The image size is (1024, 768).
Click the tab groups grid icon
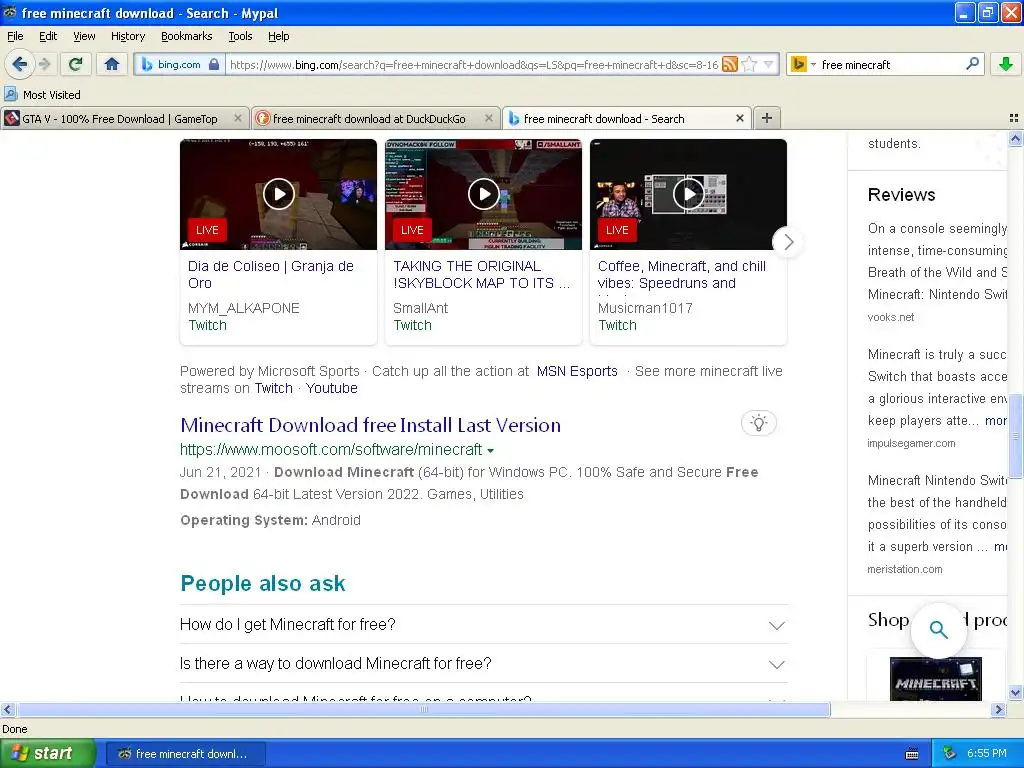tap(1014, 118)
